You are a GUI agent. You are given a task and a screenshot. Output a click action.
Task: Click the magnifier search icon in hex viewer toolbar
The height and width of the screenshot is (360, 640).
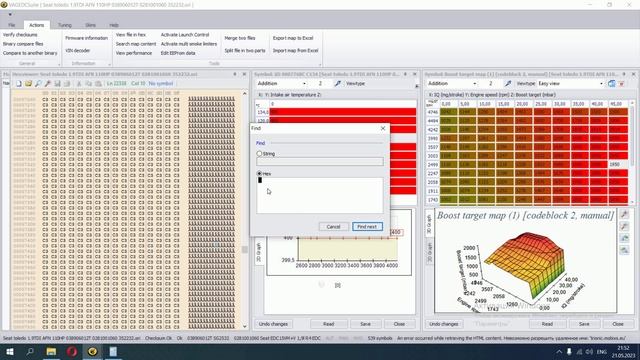[x=38, y=83]
